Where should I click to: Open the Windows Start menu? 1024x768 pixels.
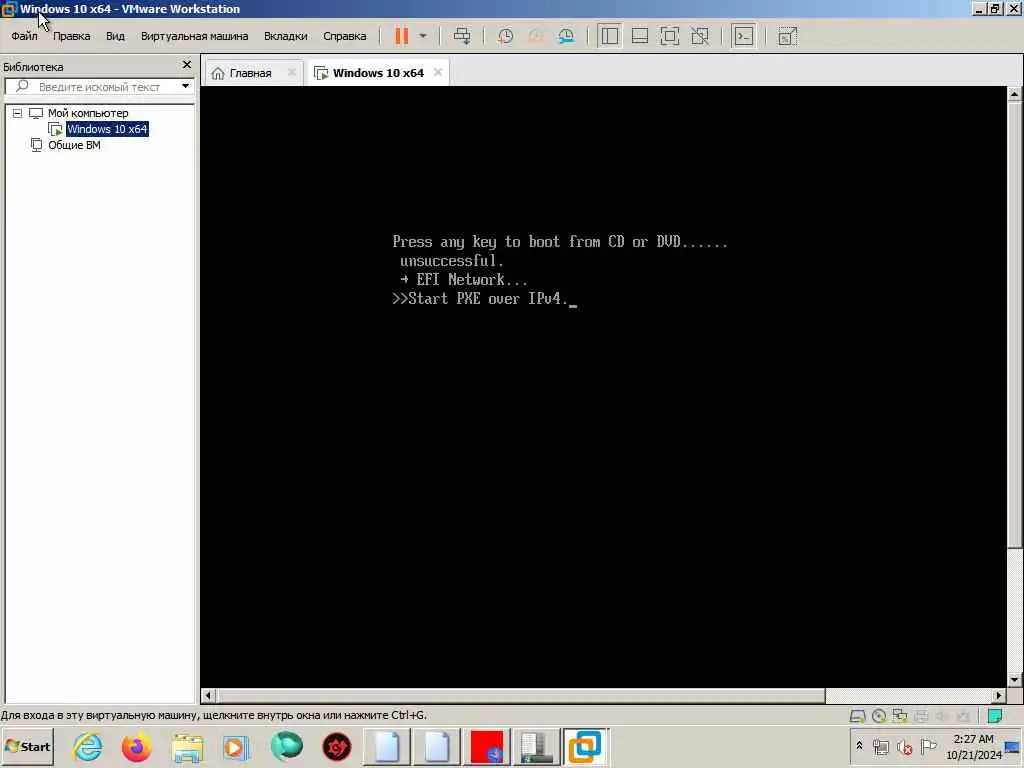click(x=27, y=746)
